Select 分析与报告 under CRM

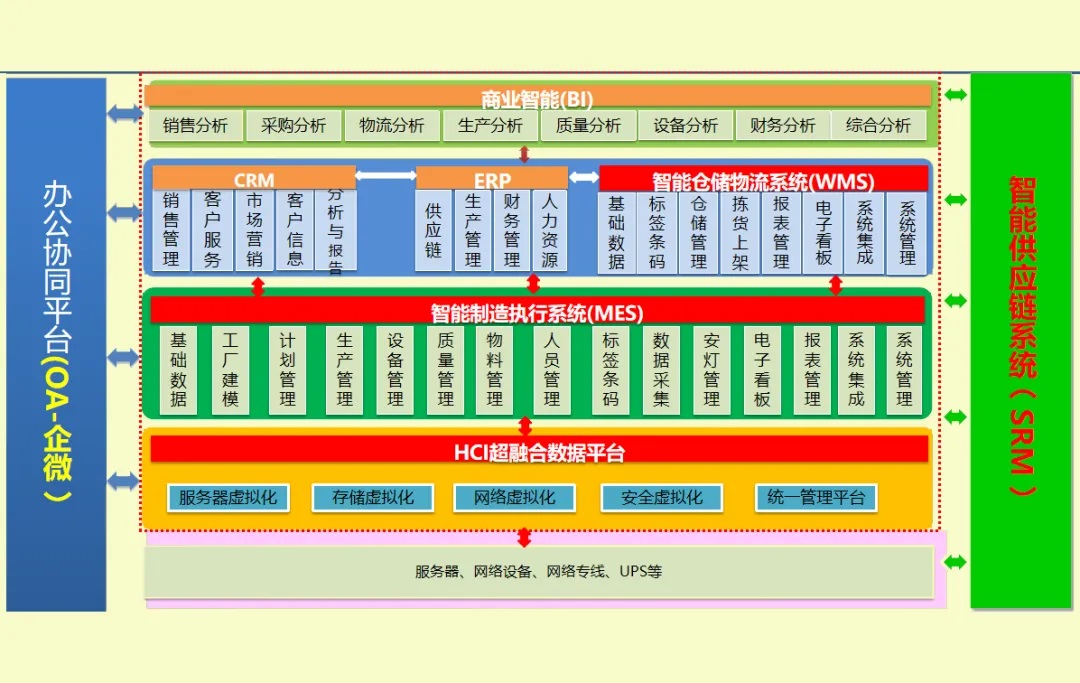point(335,230)
